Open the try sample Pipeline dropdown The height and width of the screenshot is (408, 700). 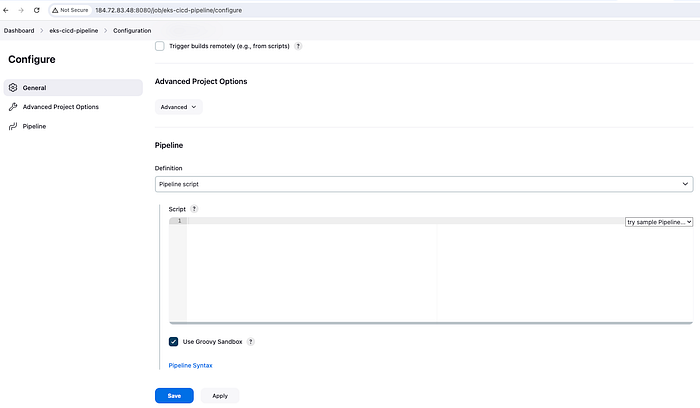click(x=658, y=222)
